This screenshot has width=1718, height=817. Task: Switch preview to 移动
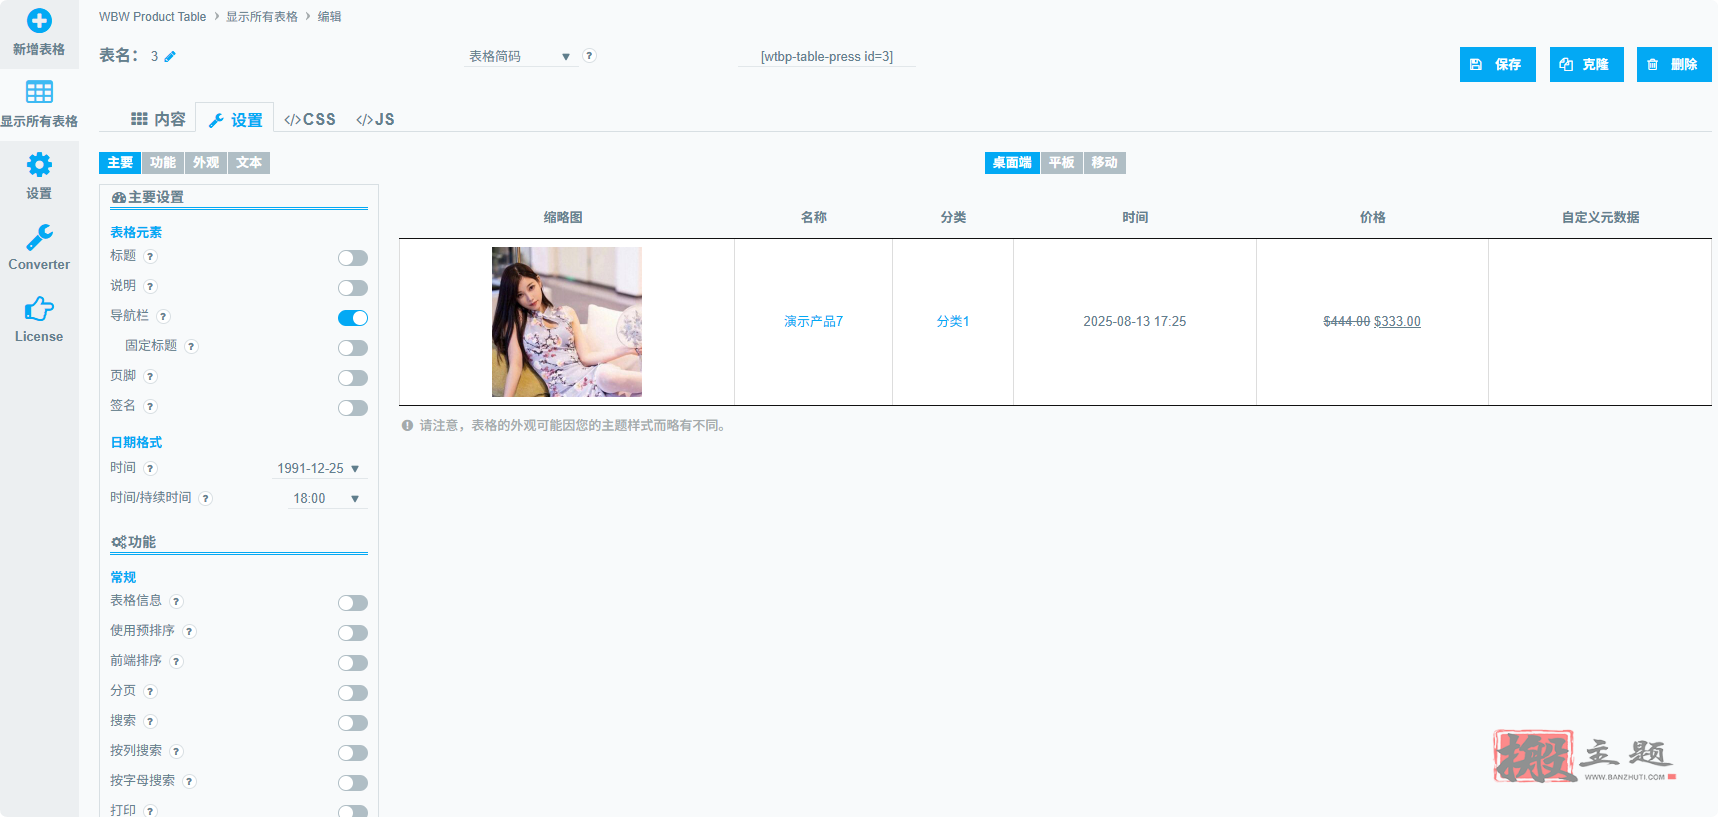pos(1104,163)
